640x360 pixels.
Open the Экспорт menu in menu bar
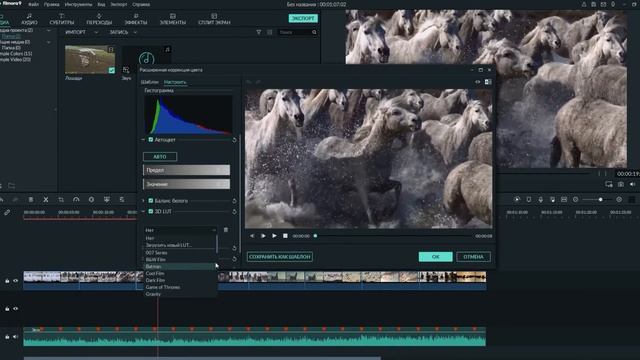119,4
